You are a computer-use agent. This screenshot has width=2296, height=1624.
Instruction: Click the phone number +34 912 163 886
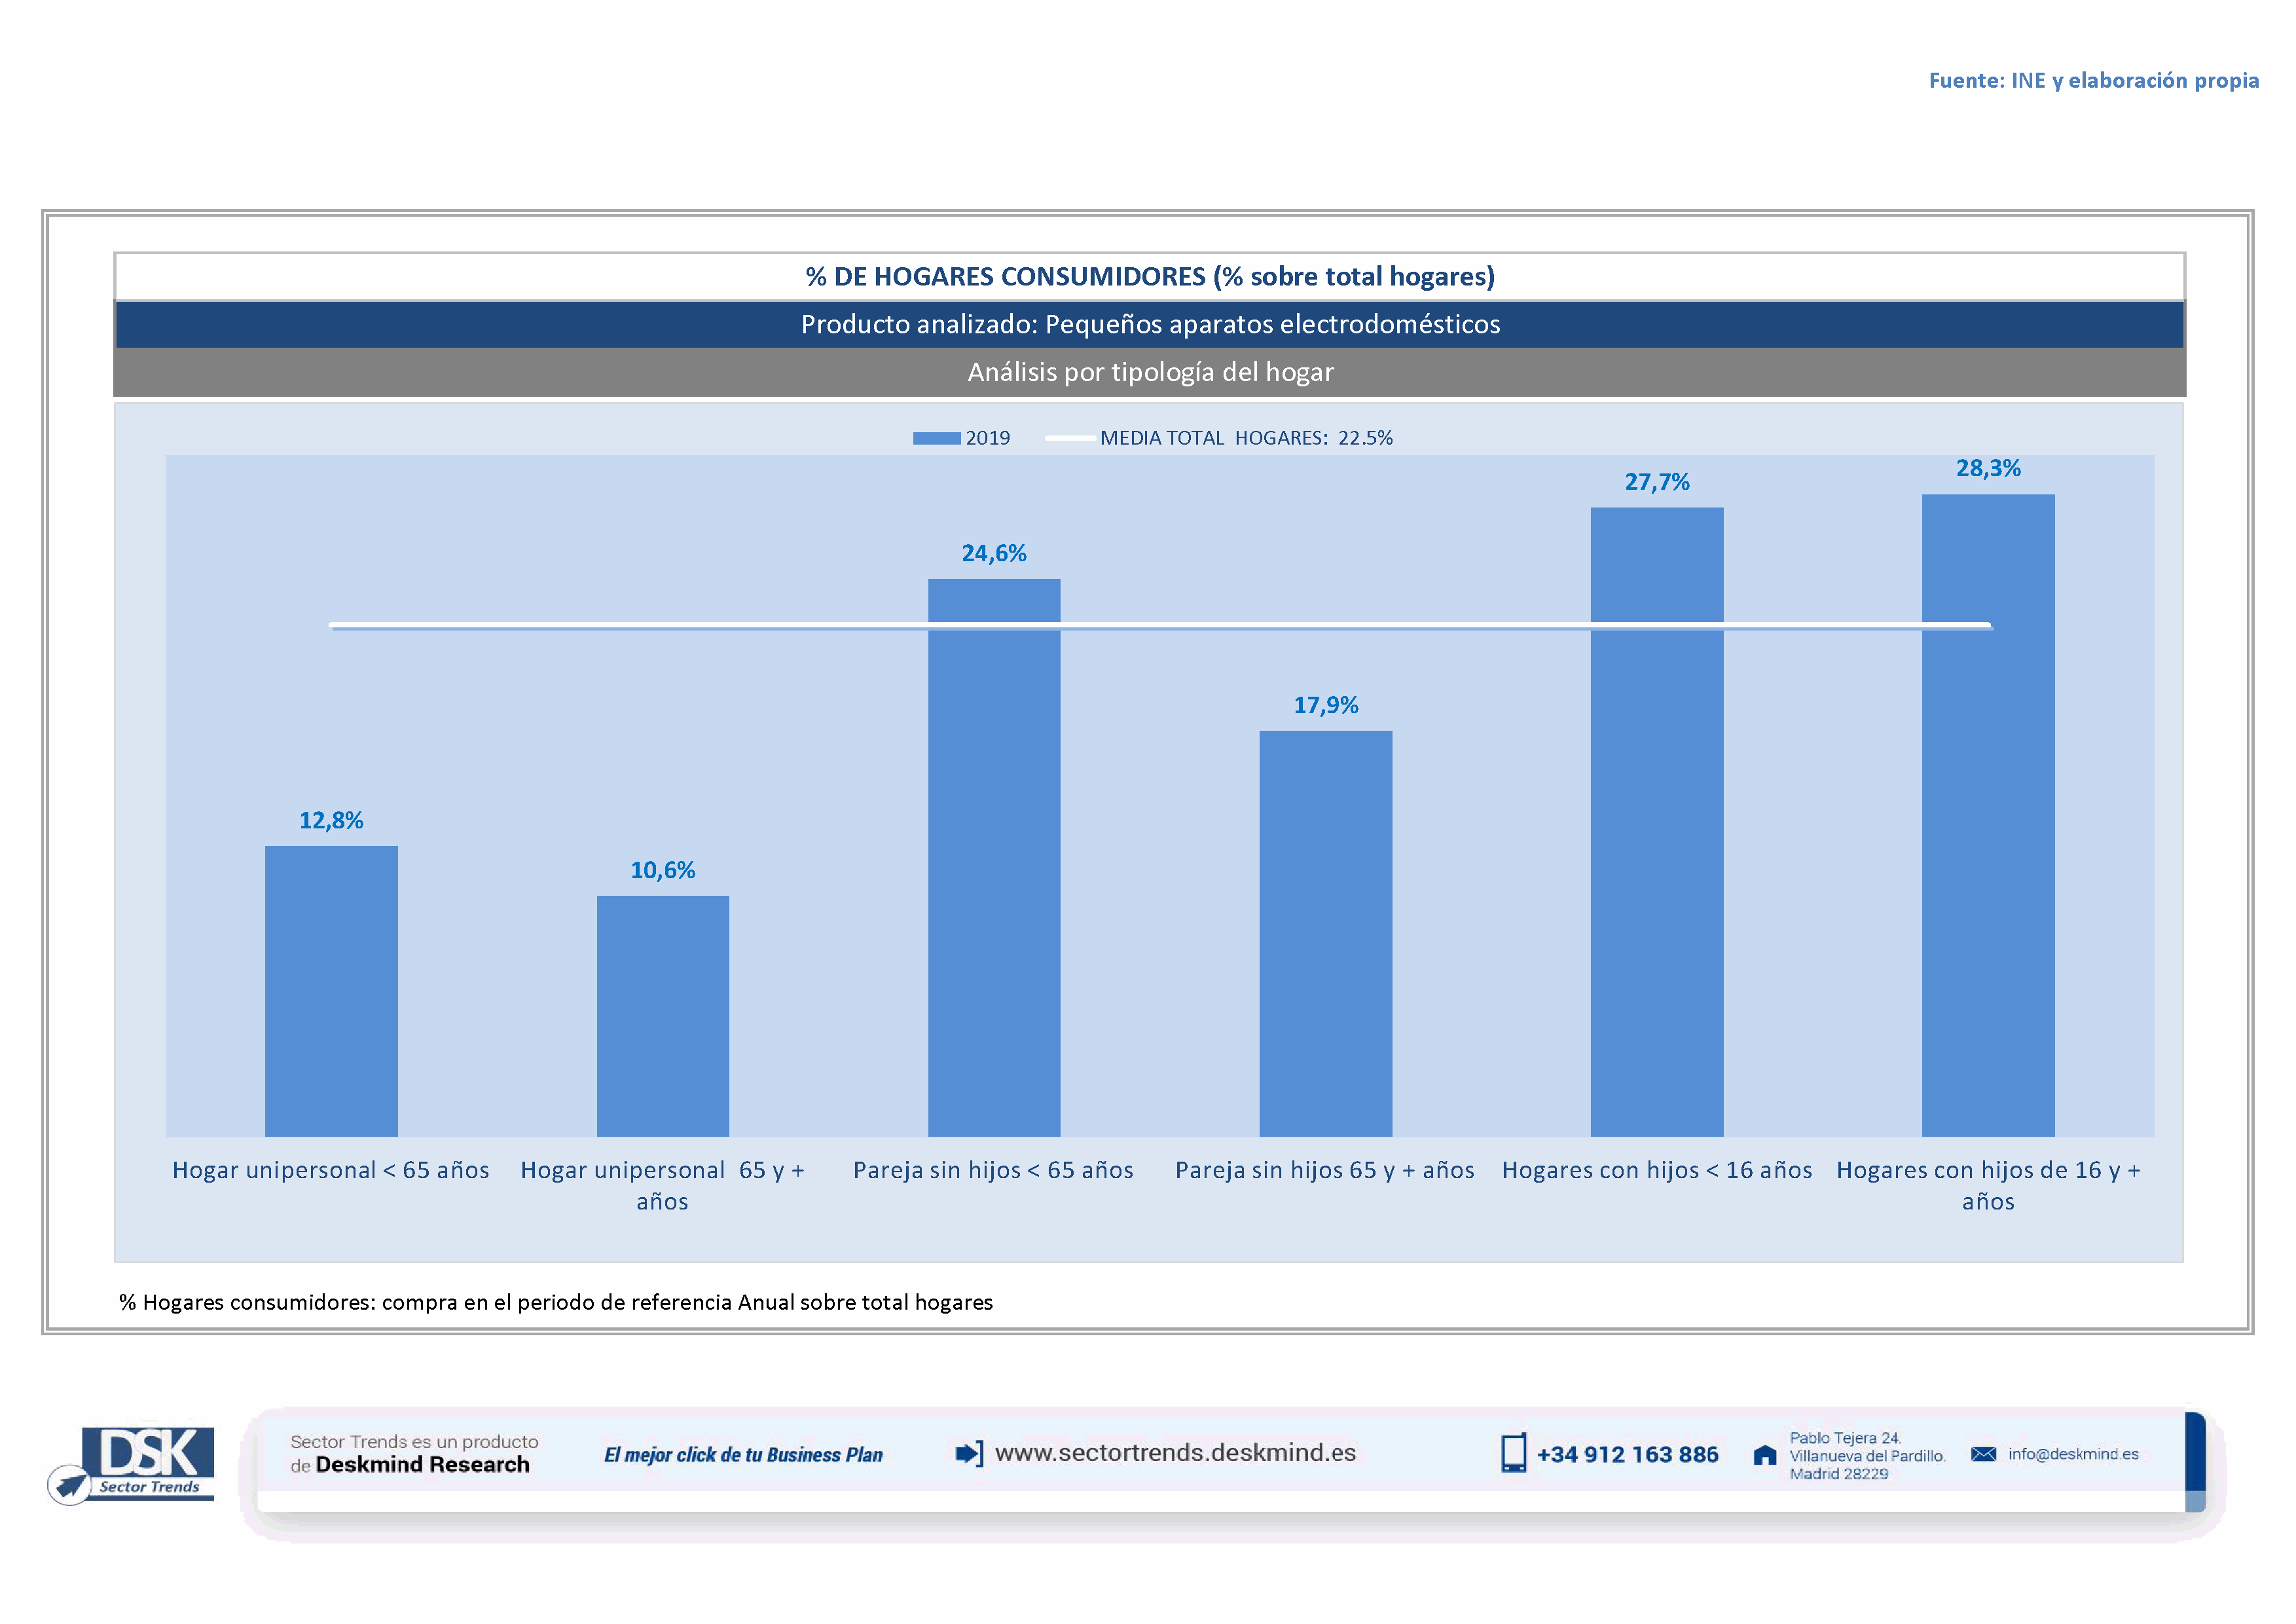pyautogui.click(x=1627, y=1455)
